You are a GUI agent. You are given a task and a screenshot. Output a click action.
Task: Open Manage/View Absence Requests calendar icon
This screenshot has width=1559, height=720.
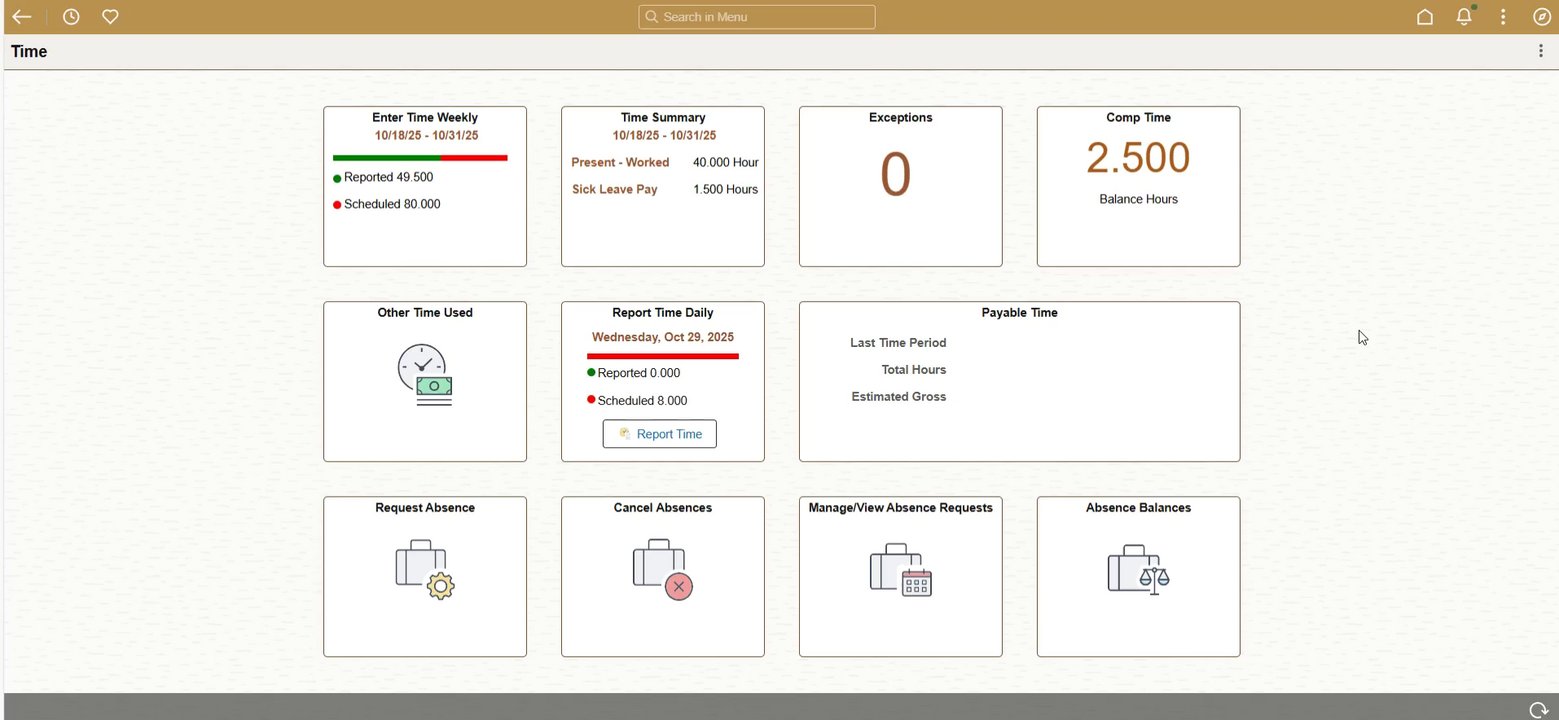click(x=901, y=569)
